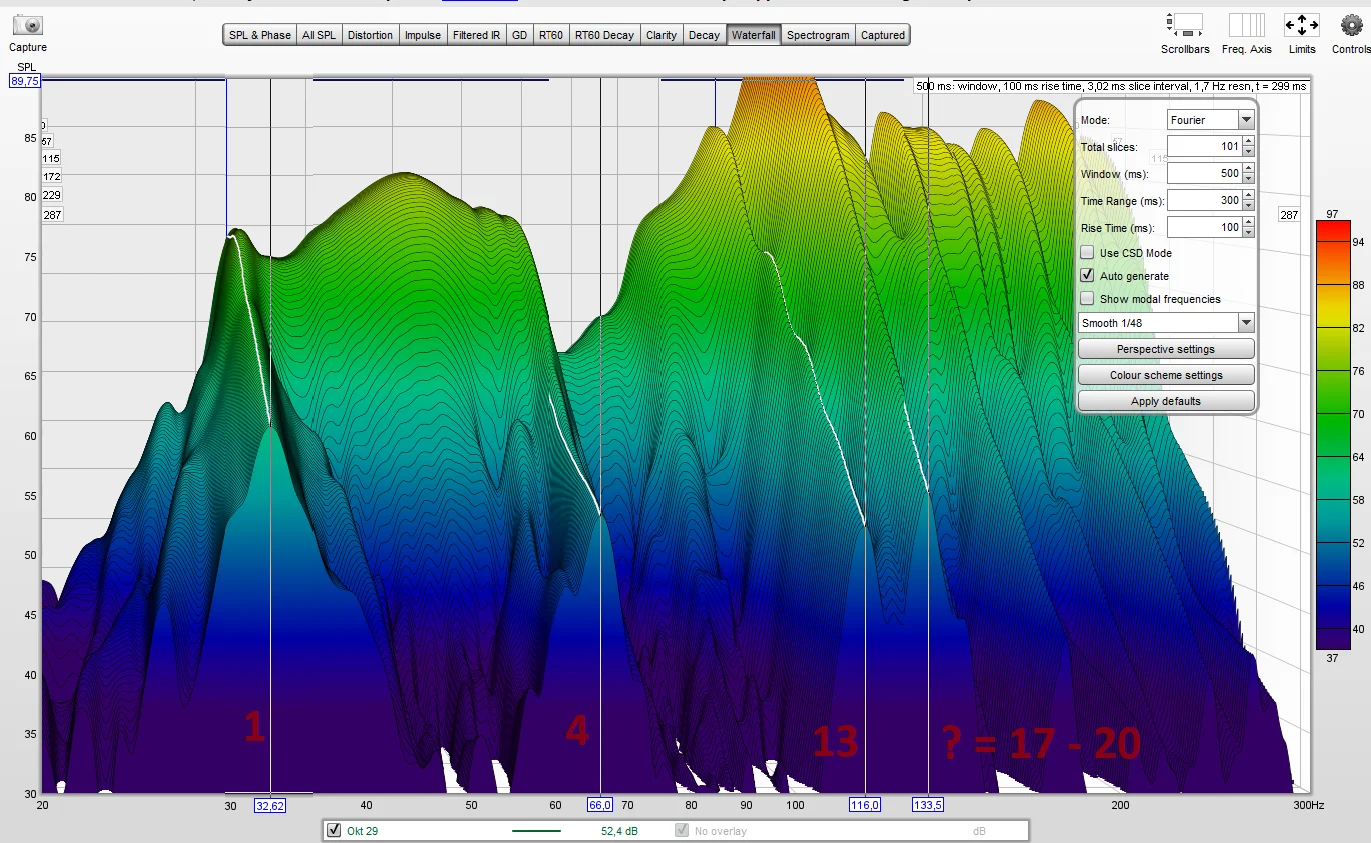
Task: Toggle the Scrollbars icon
Action: (1185, 25)
